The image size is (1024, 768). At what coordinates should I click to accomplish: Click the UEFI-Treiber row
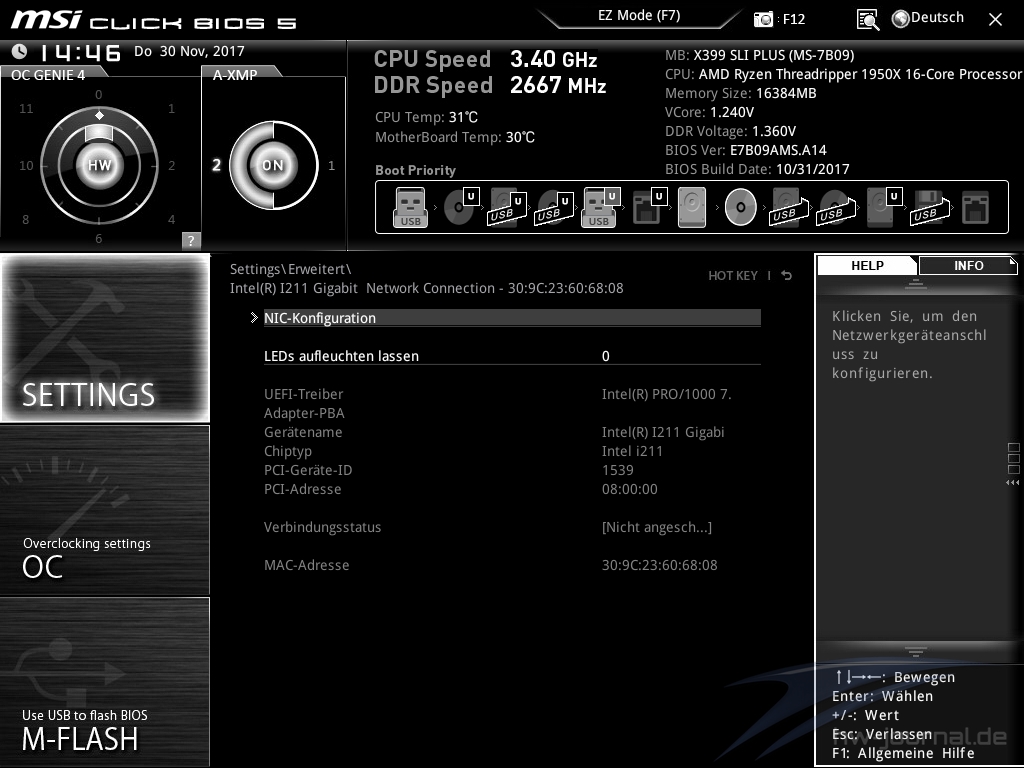tap(512, 394)
